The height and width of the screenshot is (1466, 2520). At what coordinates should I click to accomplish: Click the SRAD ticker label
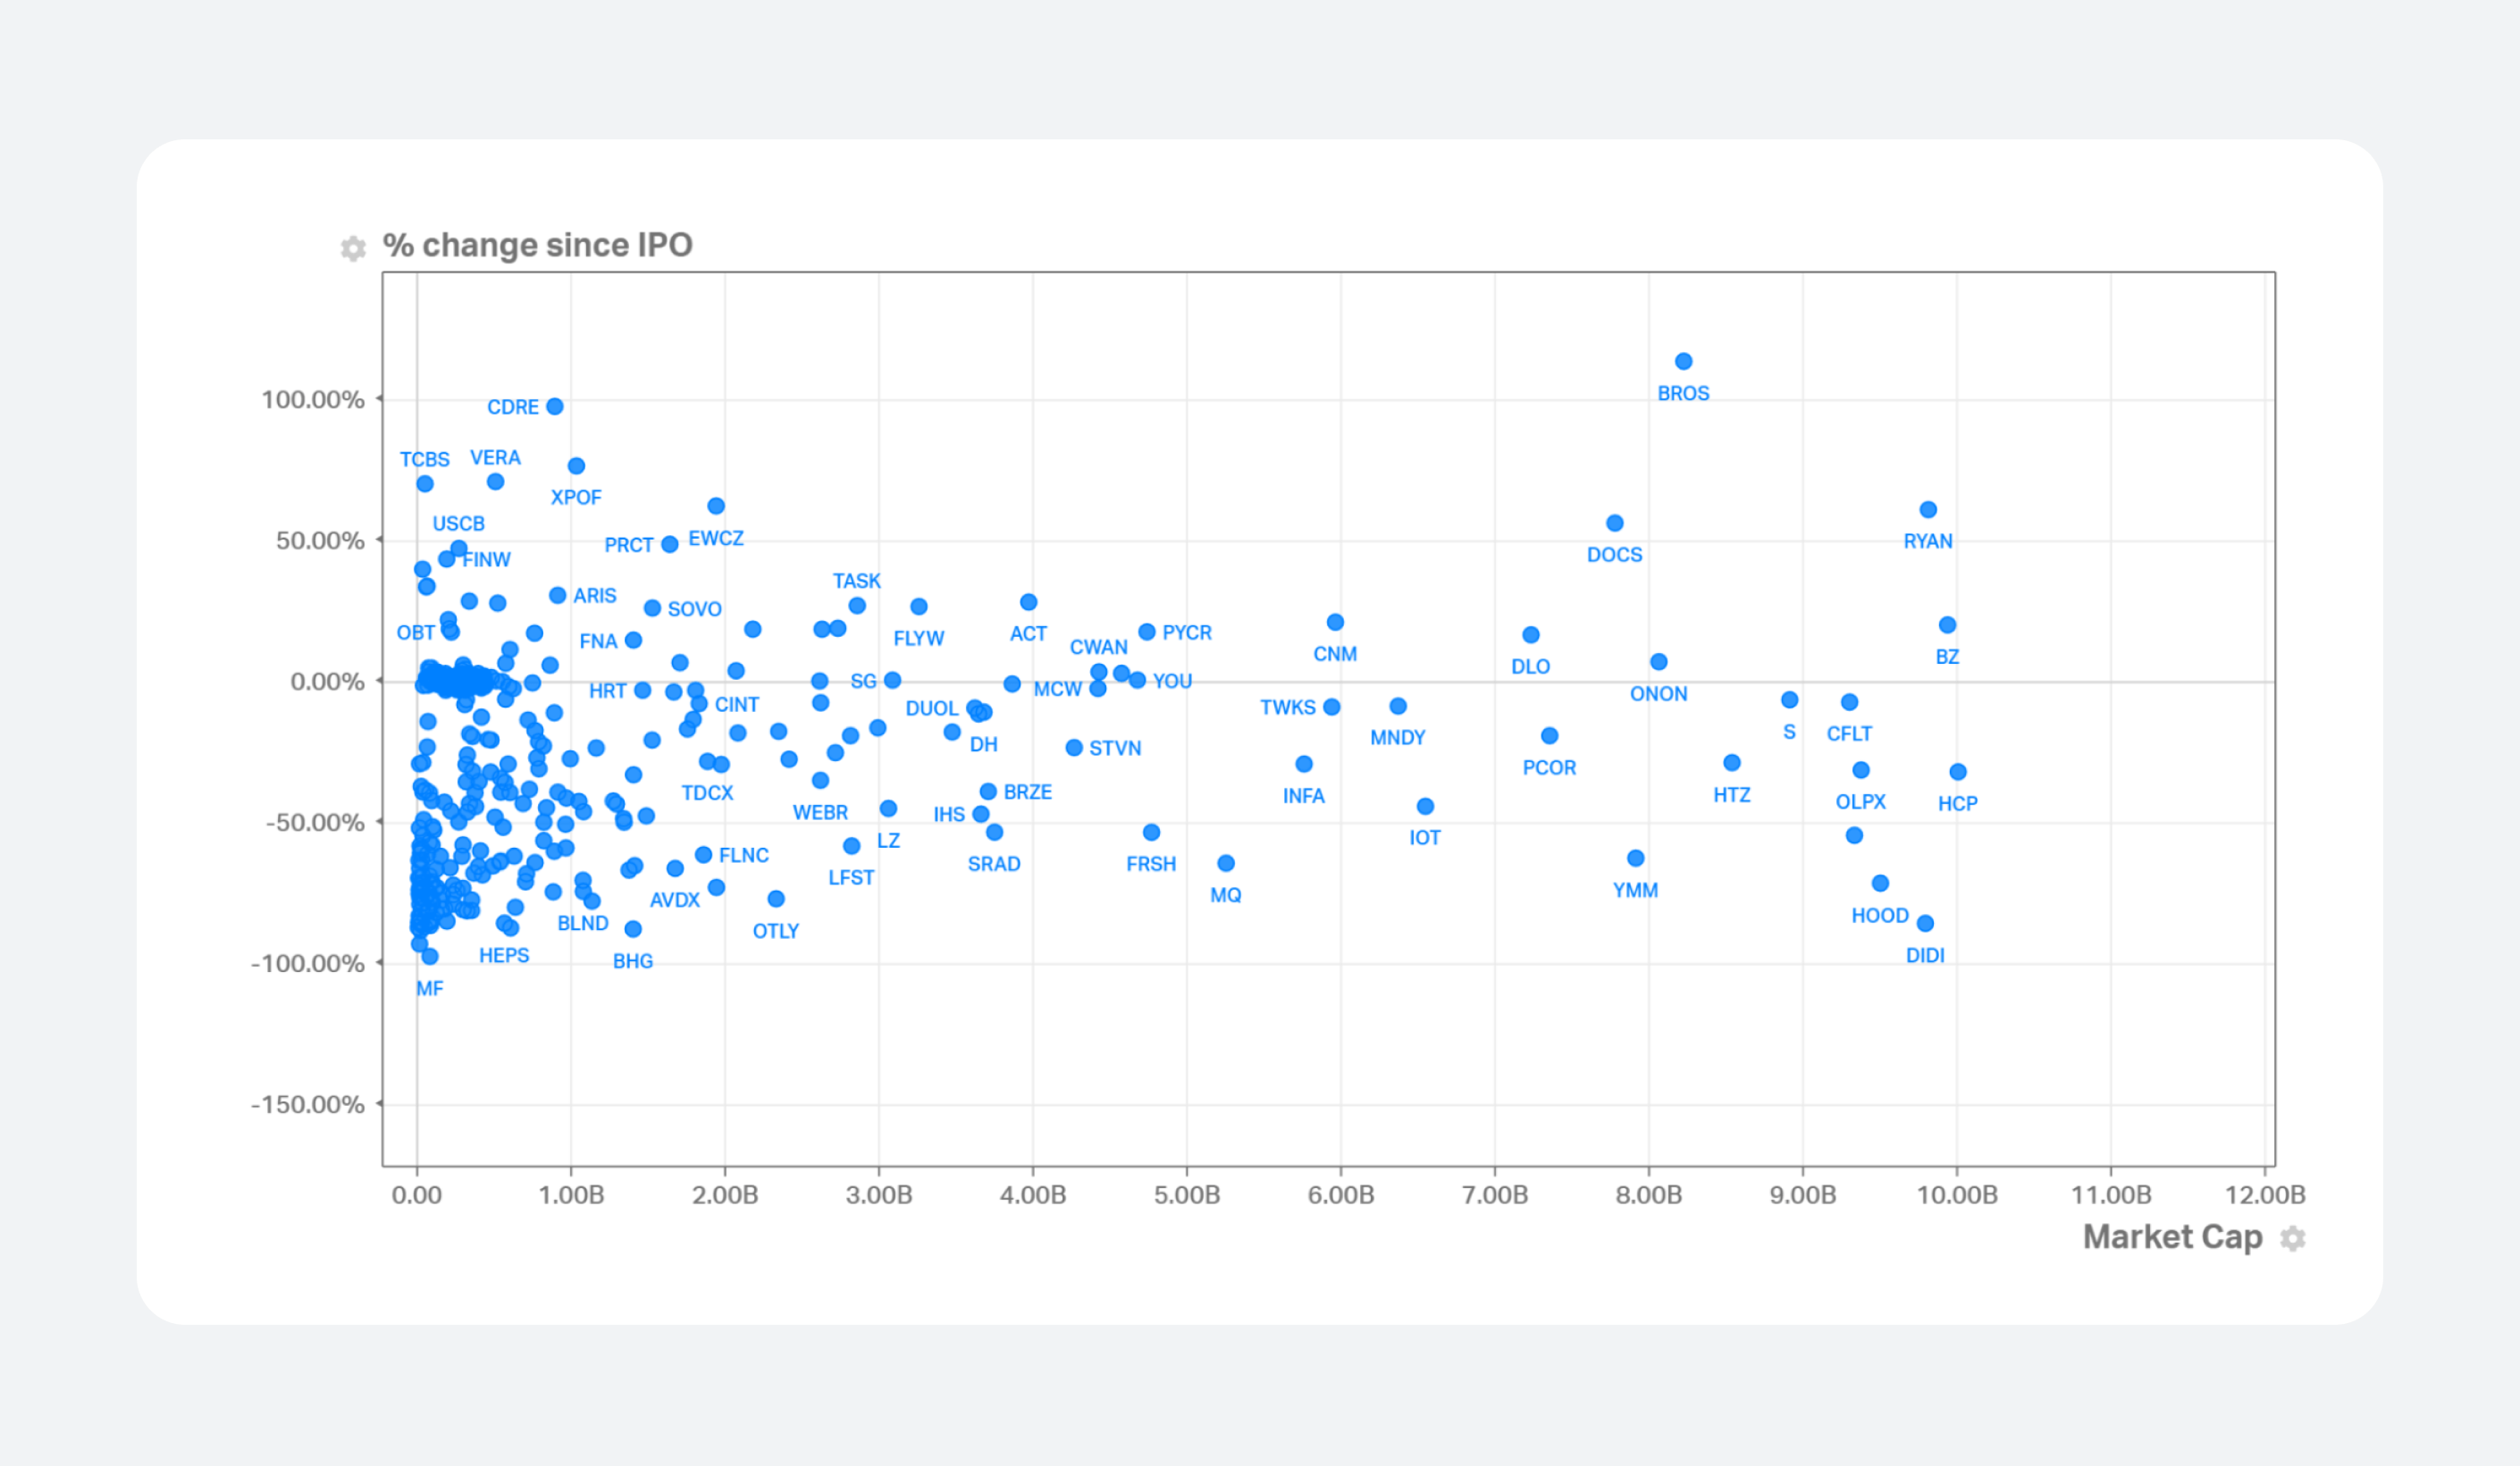pyautogui.click(x=993, y=864)
